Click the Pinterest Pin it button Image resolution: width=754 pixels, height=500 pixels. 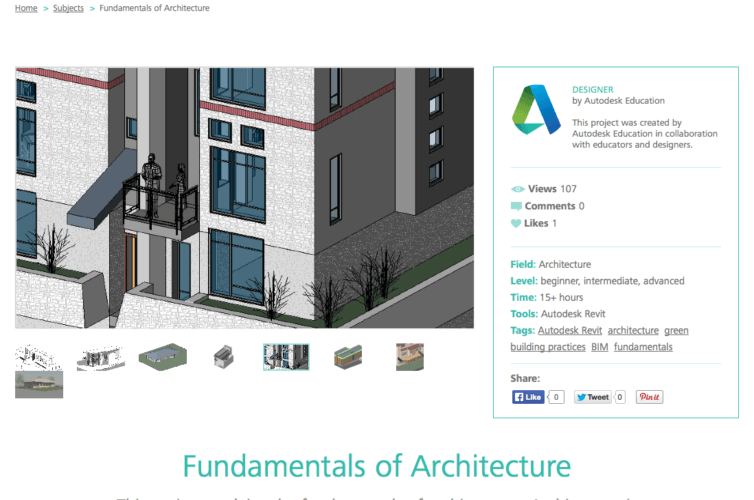point(649,397)
